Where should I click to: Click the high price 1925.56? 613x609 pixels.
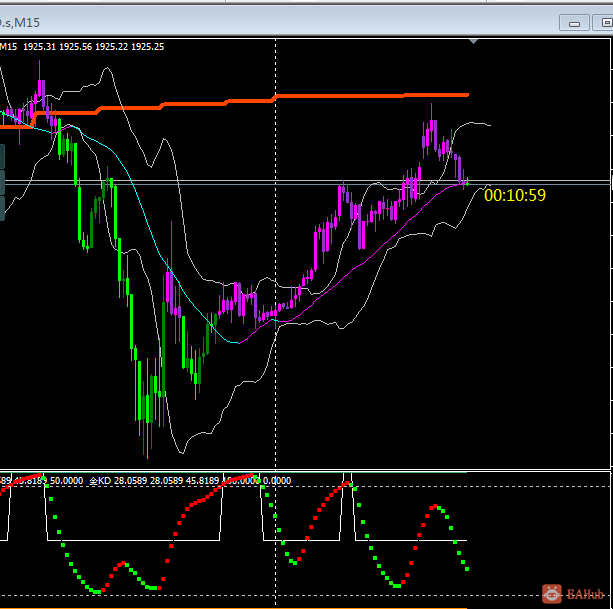coord(75,47)
